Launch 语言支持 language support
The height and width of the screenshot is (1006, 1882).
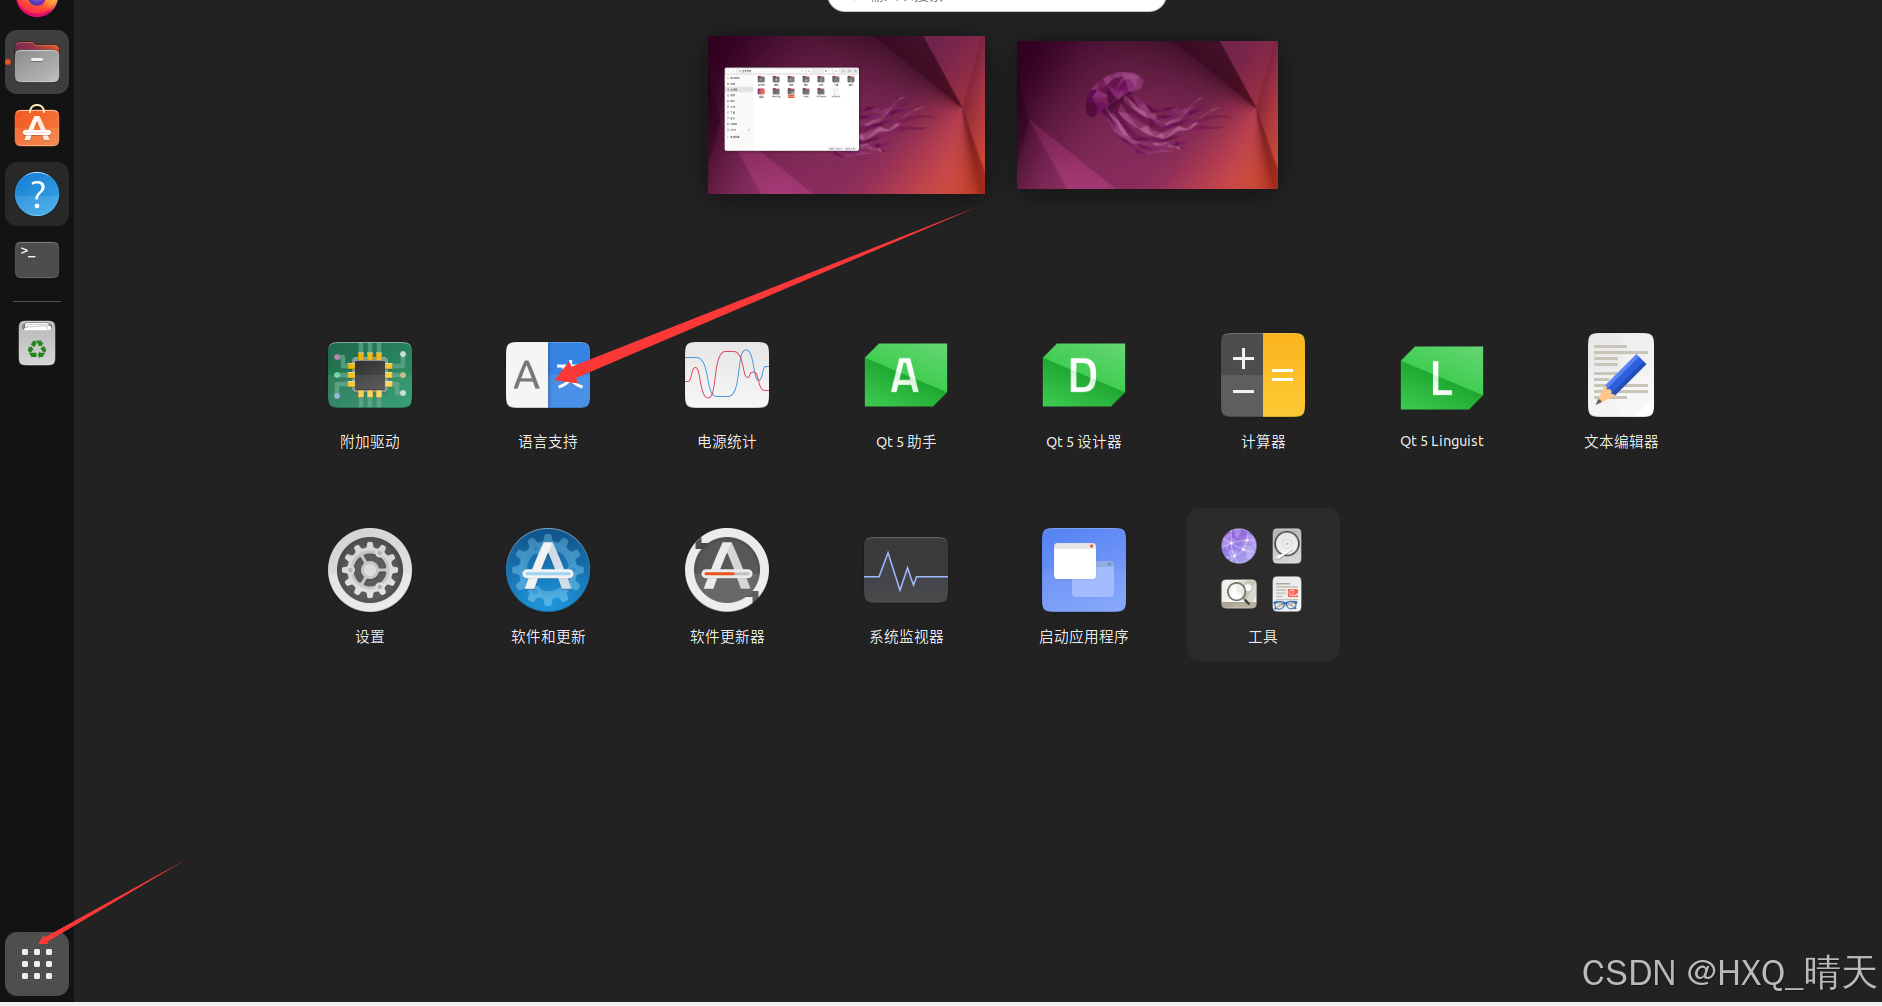(548, 375)
